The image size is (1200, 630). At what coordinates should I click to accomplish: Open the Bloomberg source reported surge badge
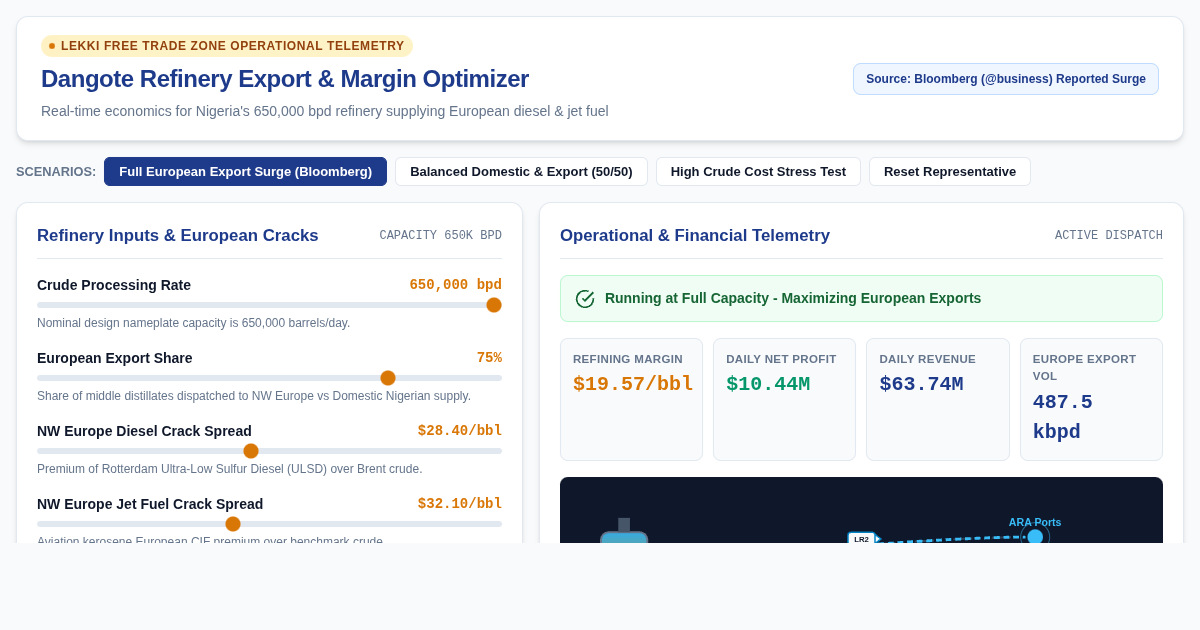[1006, 79]
